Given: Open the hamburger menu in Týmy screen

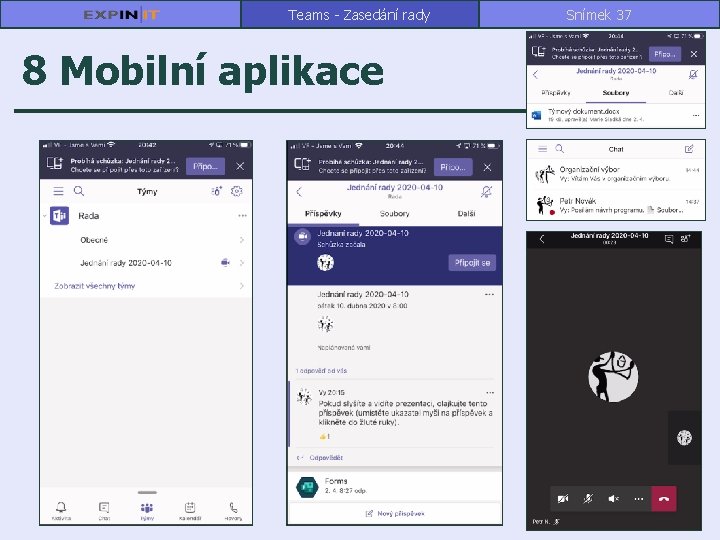Looking at the screenshot, I should (x=58, y=191).
